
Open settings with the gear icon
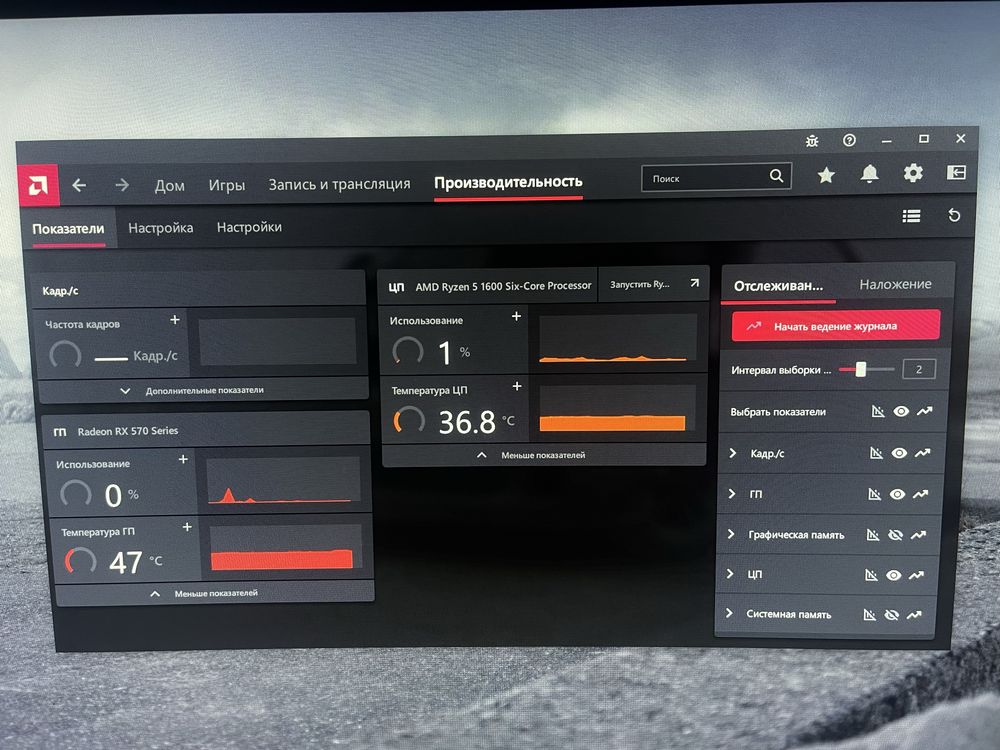(913, 173)
